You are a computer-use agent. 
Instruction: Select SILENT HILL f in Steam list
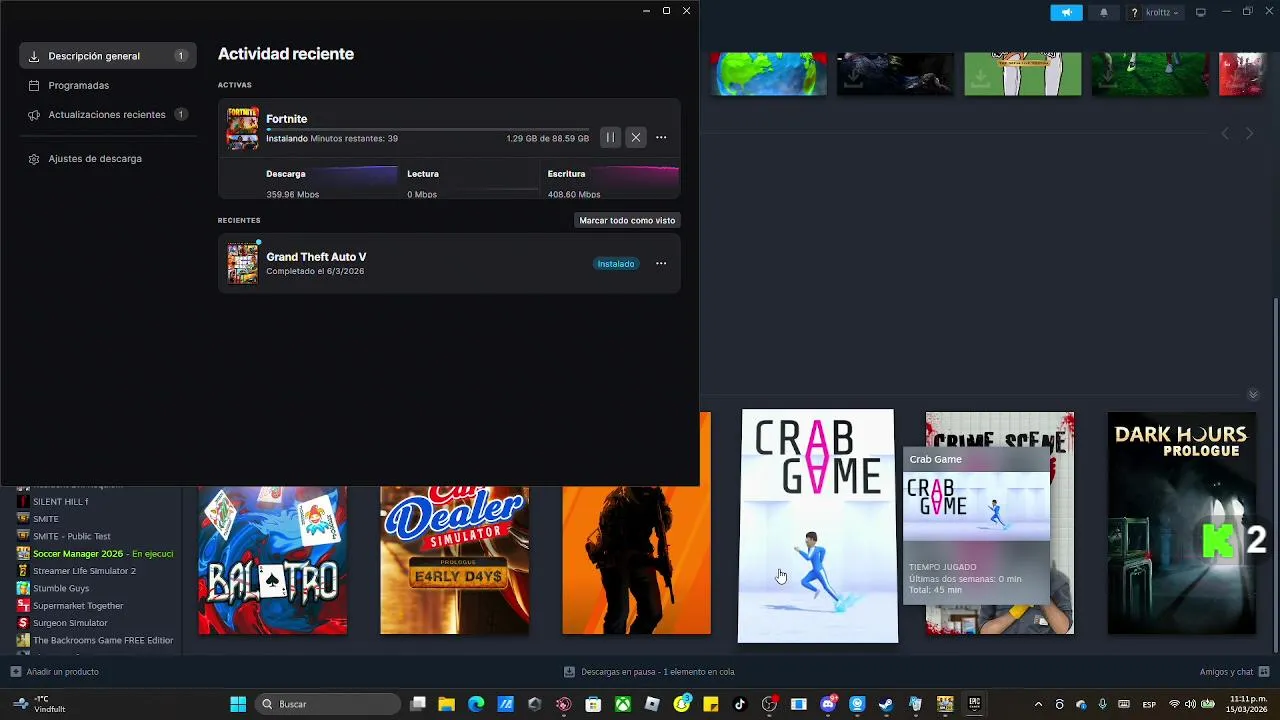click(61, 501)
